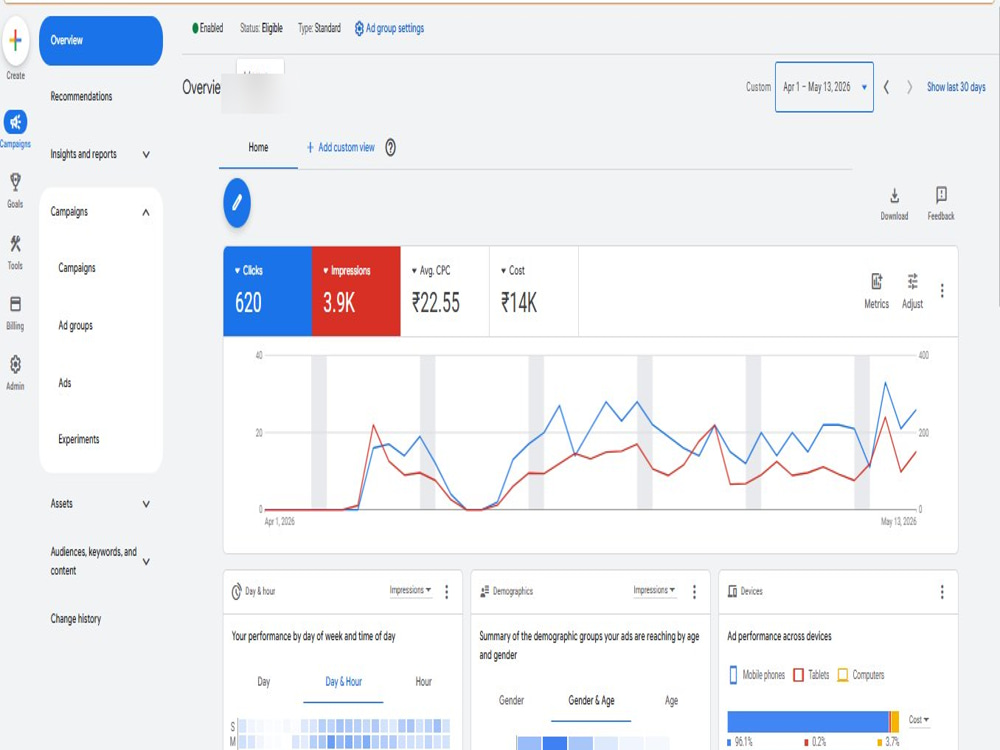Switch to the Age tab
Image resolution: width=1000 pixels, height=750 pixels.
[x=671, y=700]
